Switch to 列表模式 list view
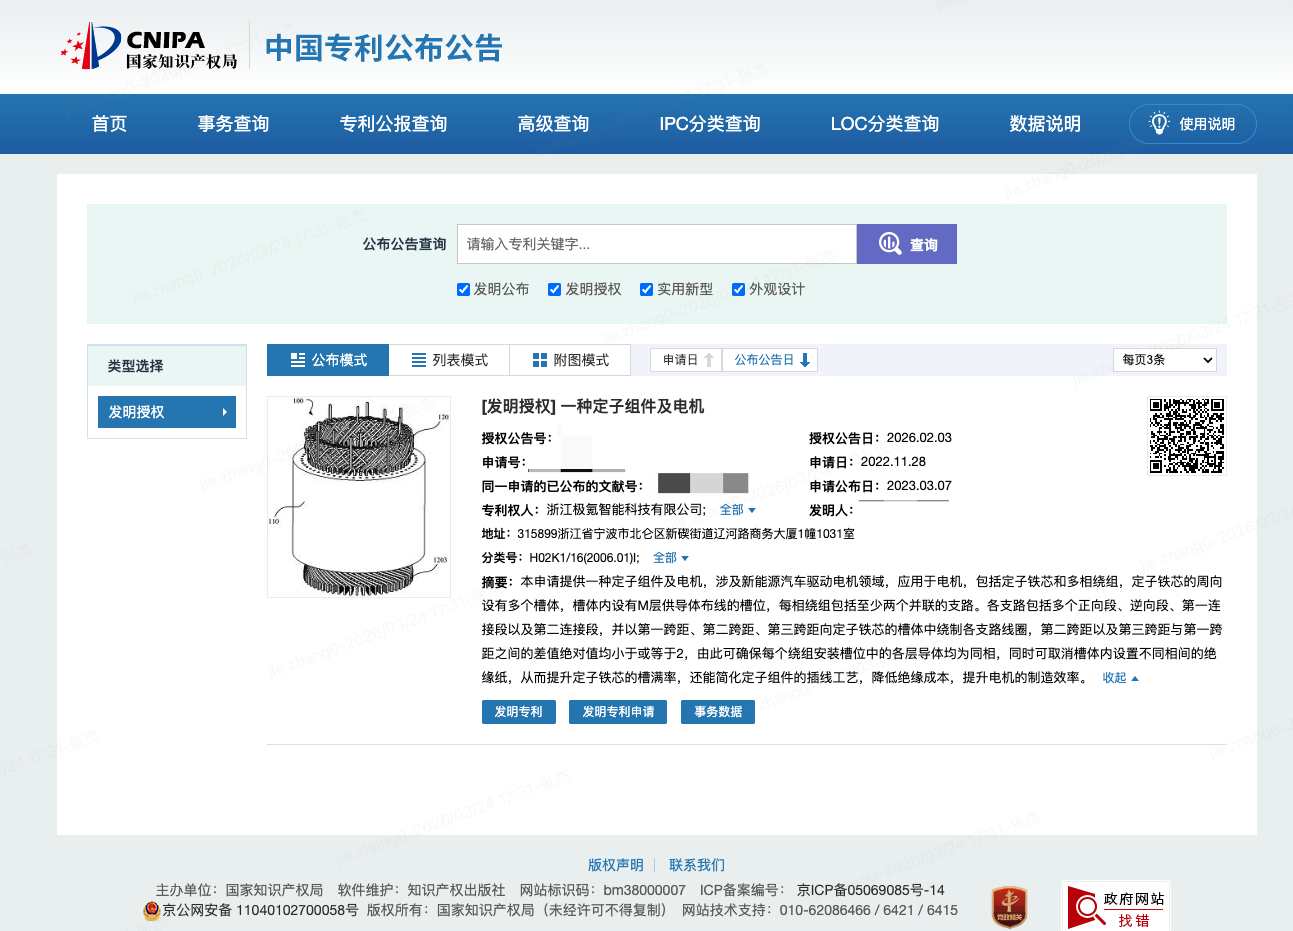 [449, 359]
